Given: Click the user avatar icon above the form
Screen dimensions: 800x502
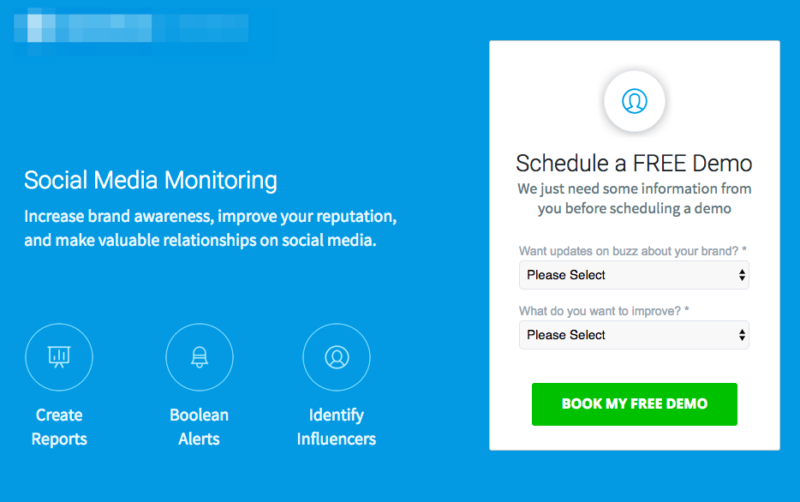Looking at the screenshot, I should click(x=634, y=101).
